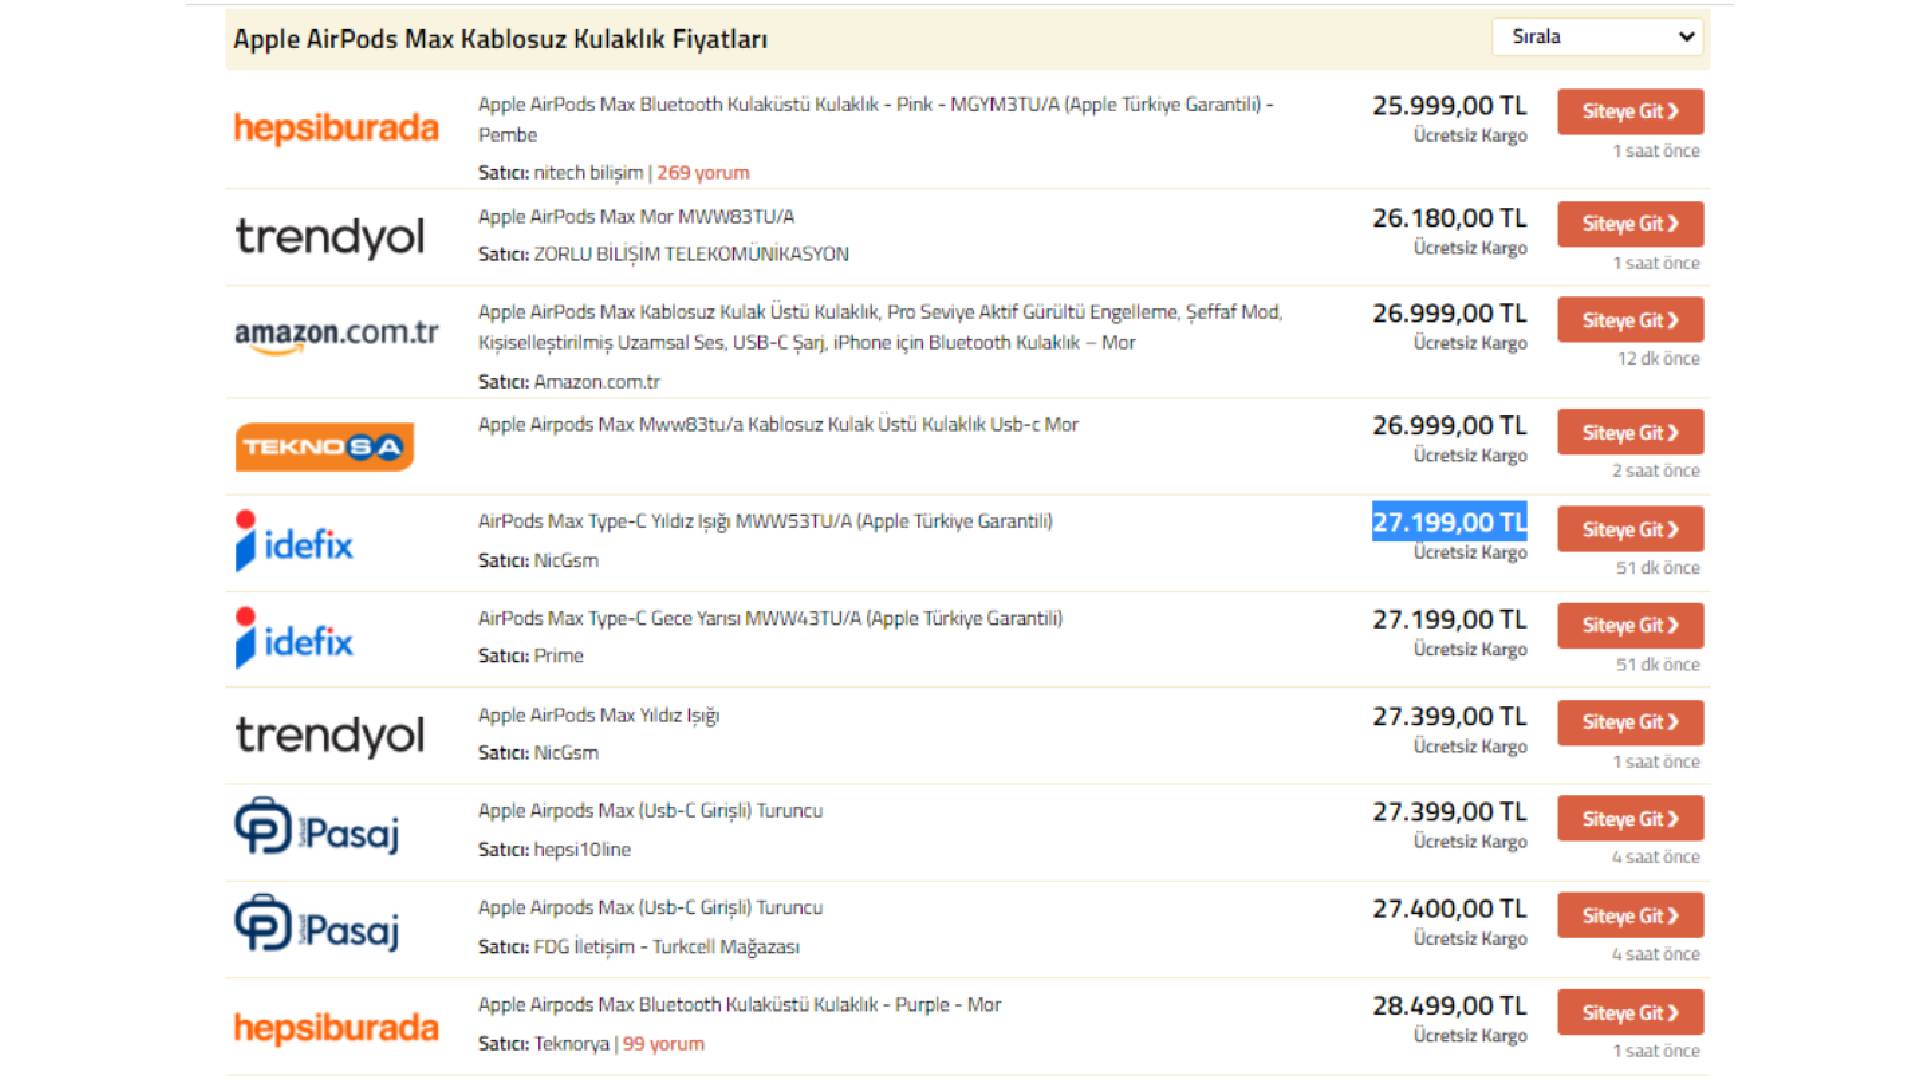Click the 25.999,00 TL price
Image resolution: width=1920 pixels, height=1080 pixels.
click(x=1450, y=105)
